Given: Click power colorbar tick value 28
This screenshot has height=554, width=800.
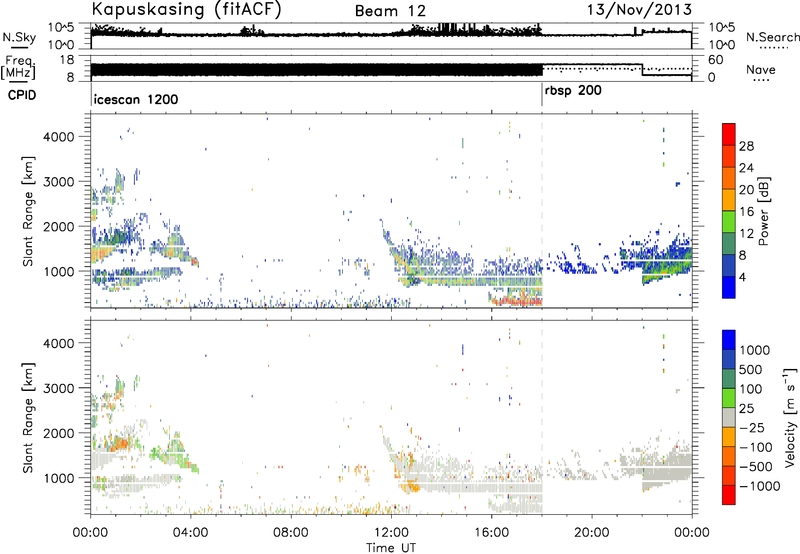Looking at the screenshot, I should (x=746, y=146).
